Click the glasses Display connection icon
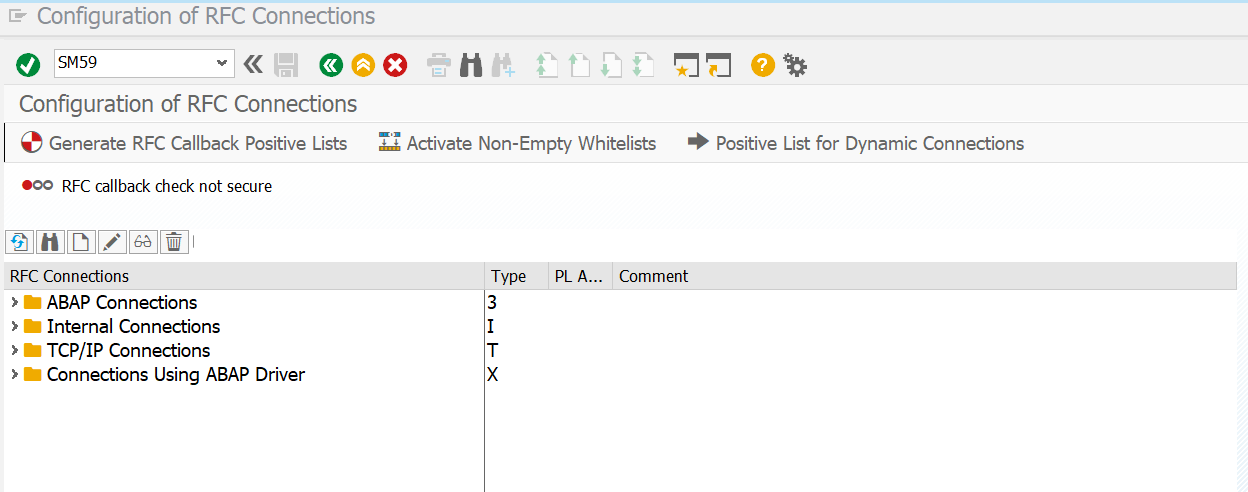This screenshot has width=1248, height=492. click(143, 242)
